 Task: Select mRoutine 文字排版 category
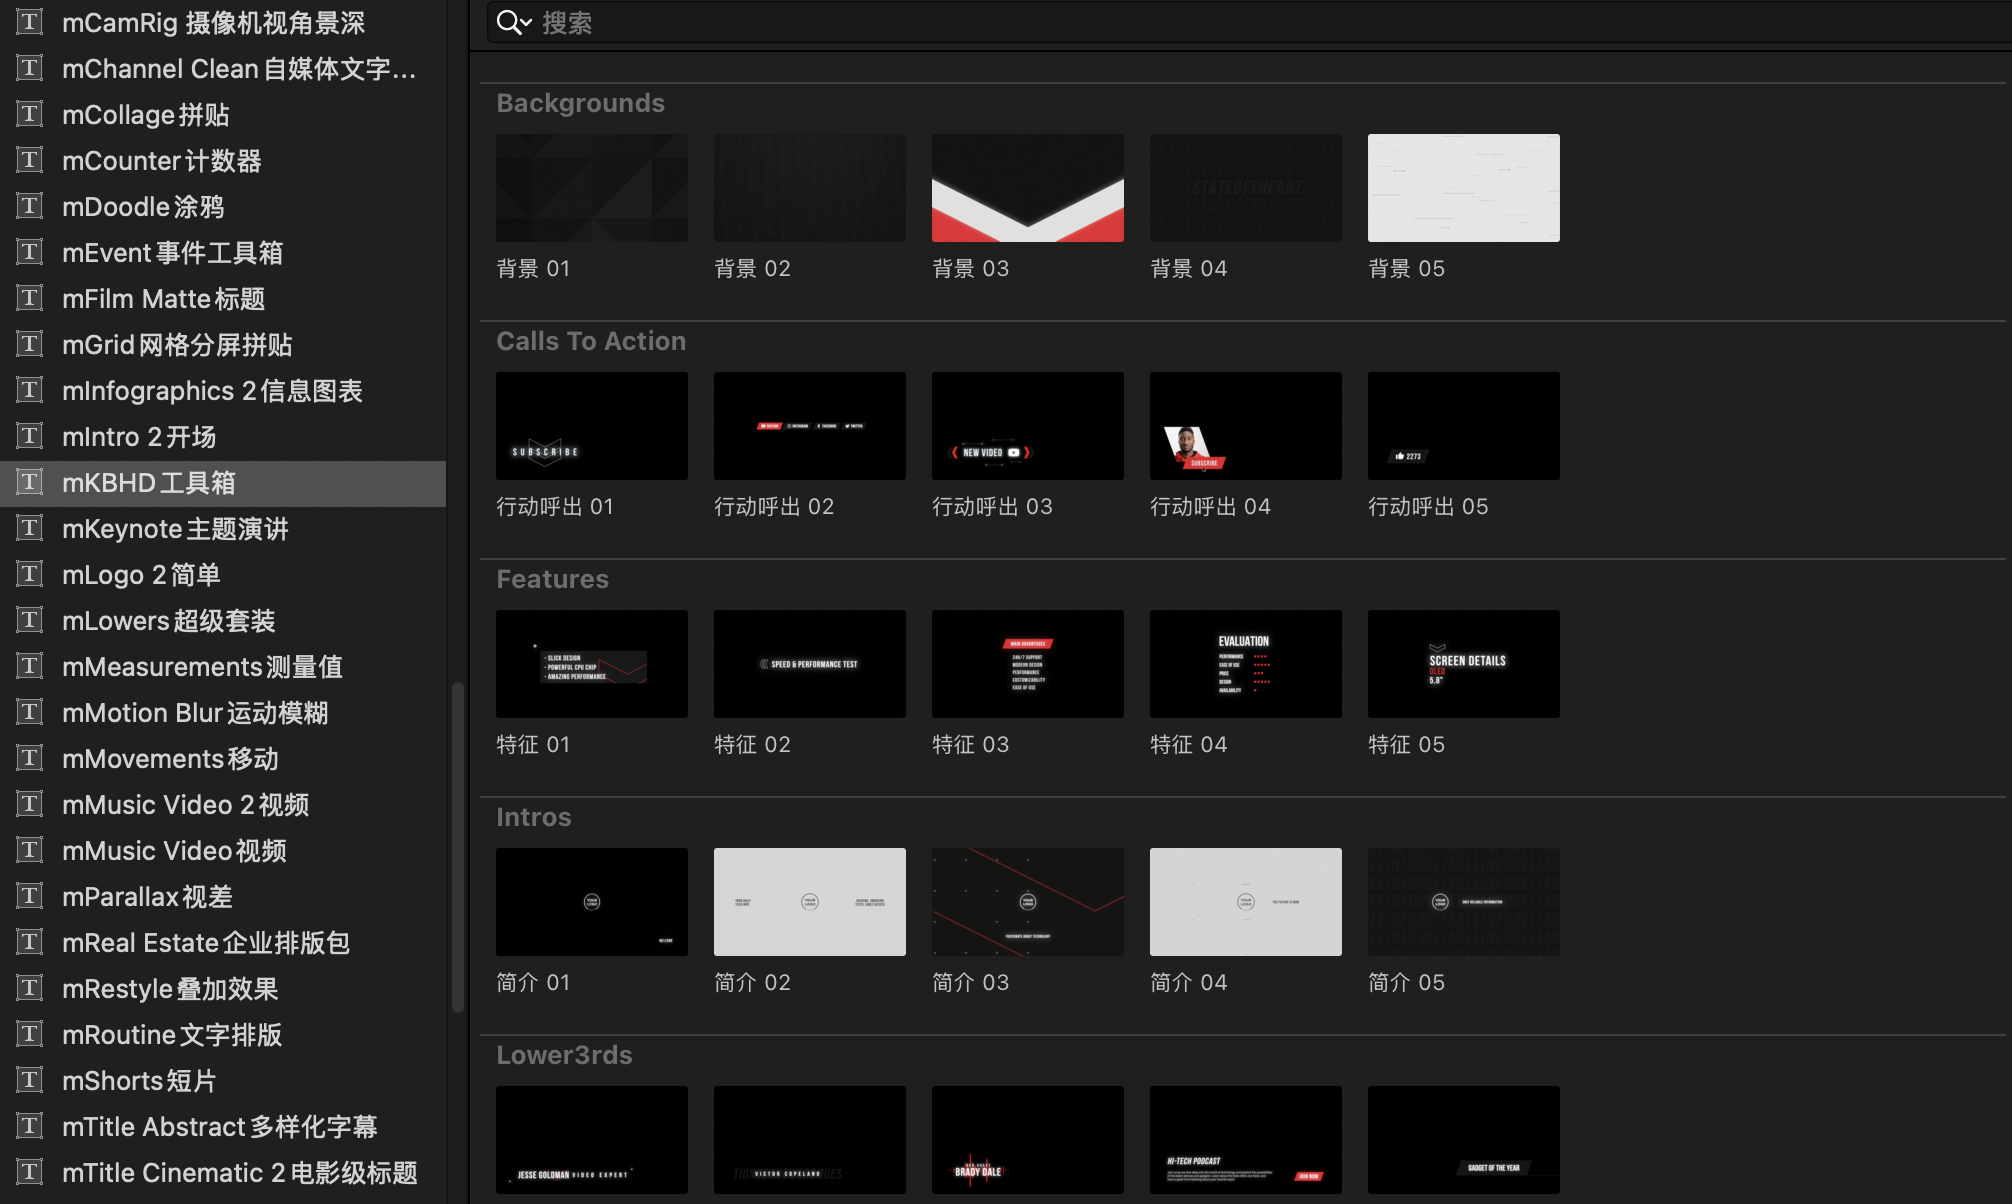pos(223,1034)
